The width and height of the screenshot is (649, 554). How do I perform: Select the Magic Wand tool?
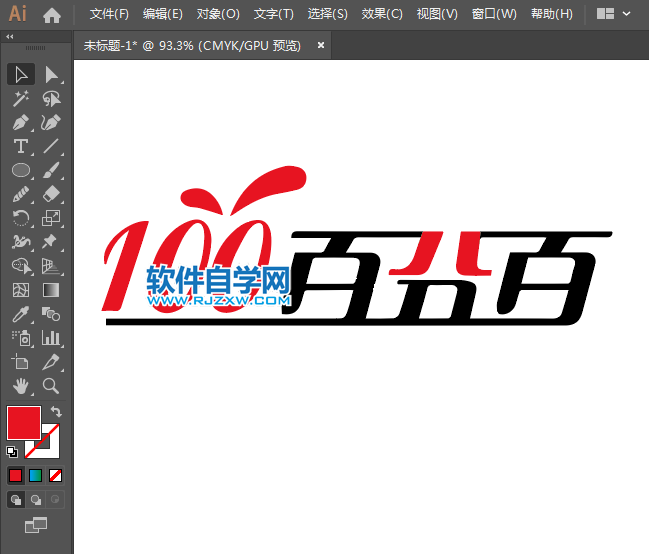coord(21,99)
